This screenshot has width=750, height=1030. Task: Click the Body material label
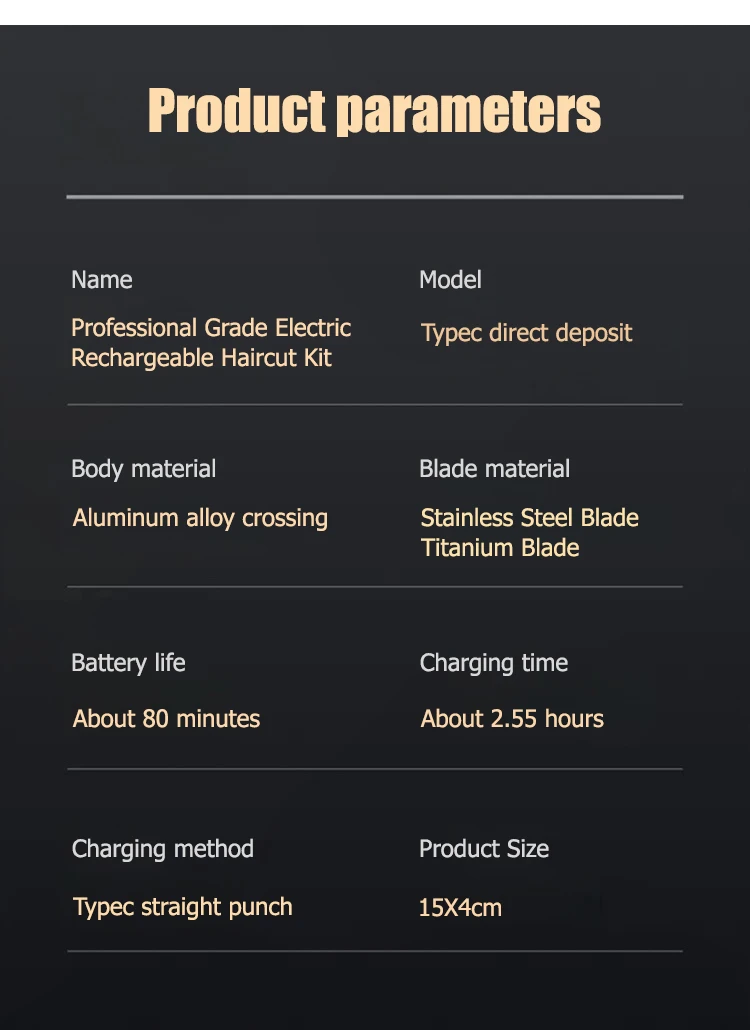[143, 469]
